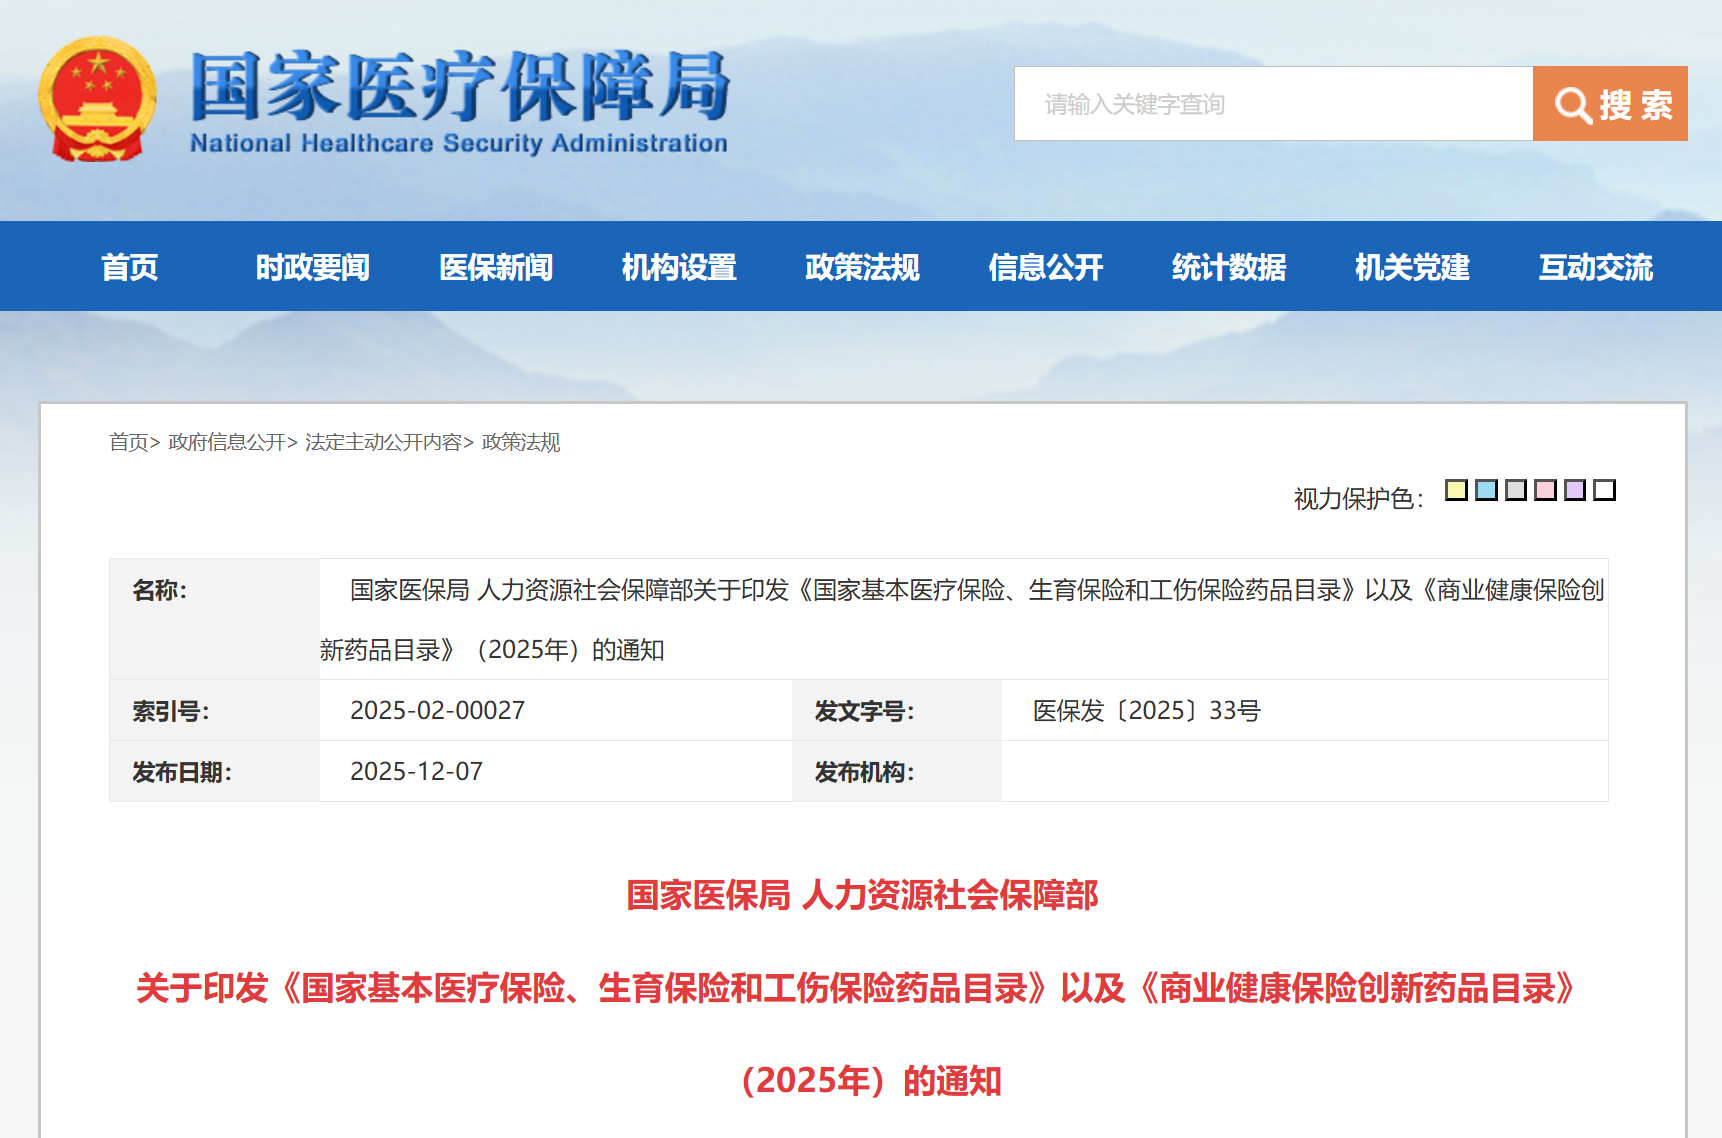Open the 政策法规 navigation menu item
1722x1138 pixels.
(x=862, y=267)
